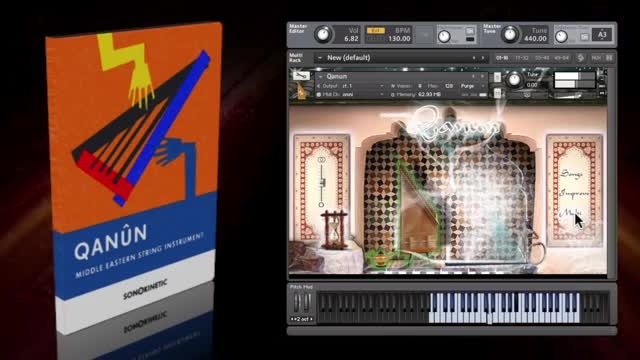Click the metronome volume knob

(x=444, y=36)
